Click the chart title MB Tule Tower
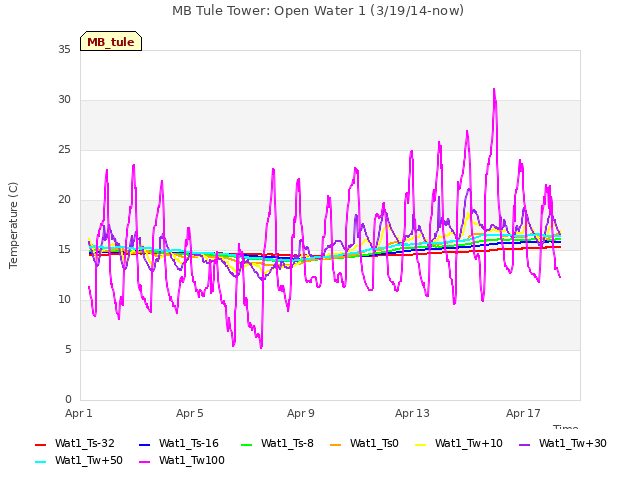Image resolution: width=640 pixels, height=480 pixels. click(x=318, y=11)
